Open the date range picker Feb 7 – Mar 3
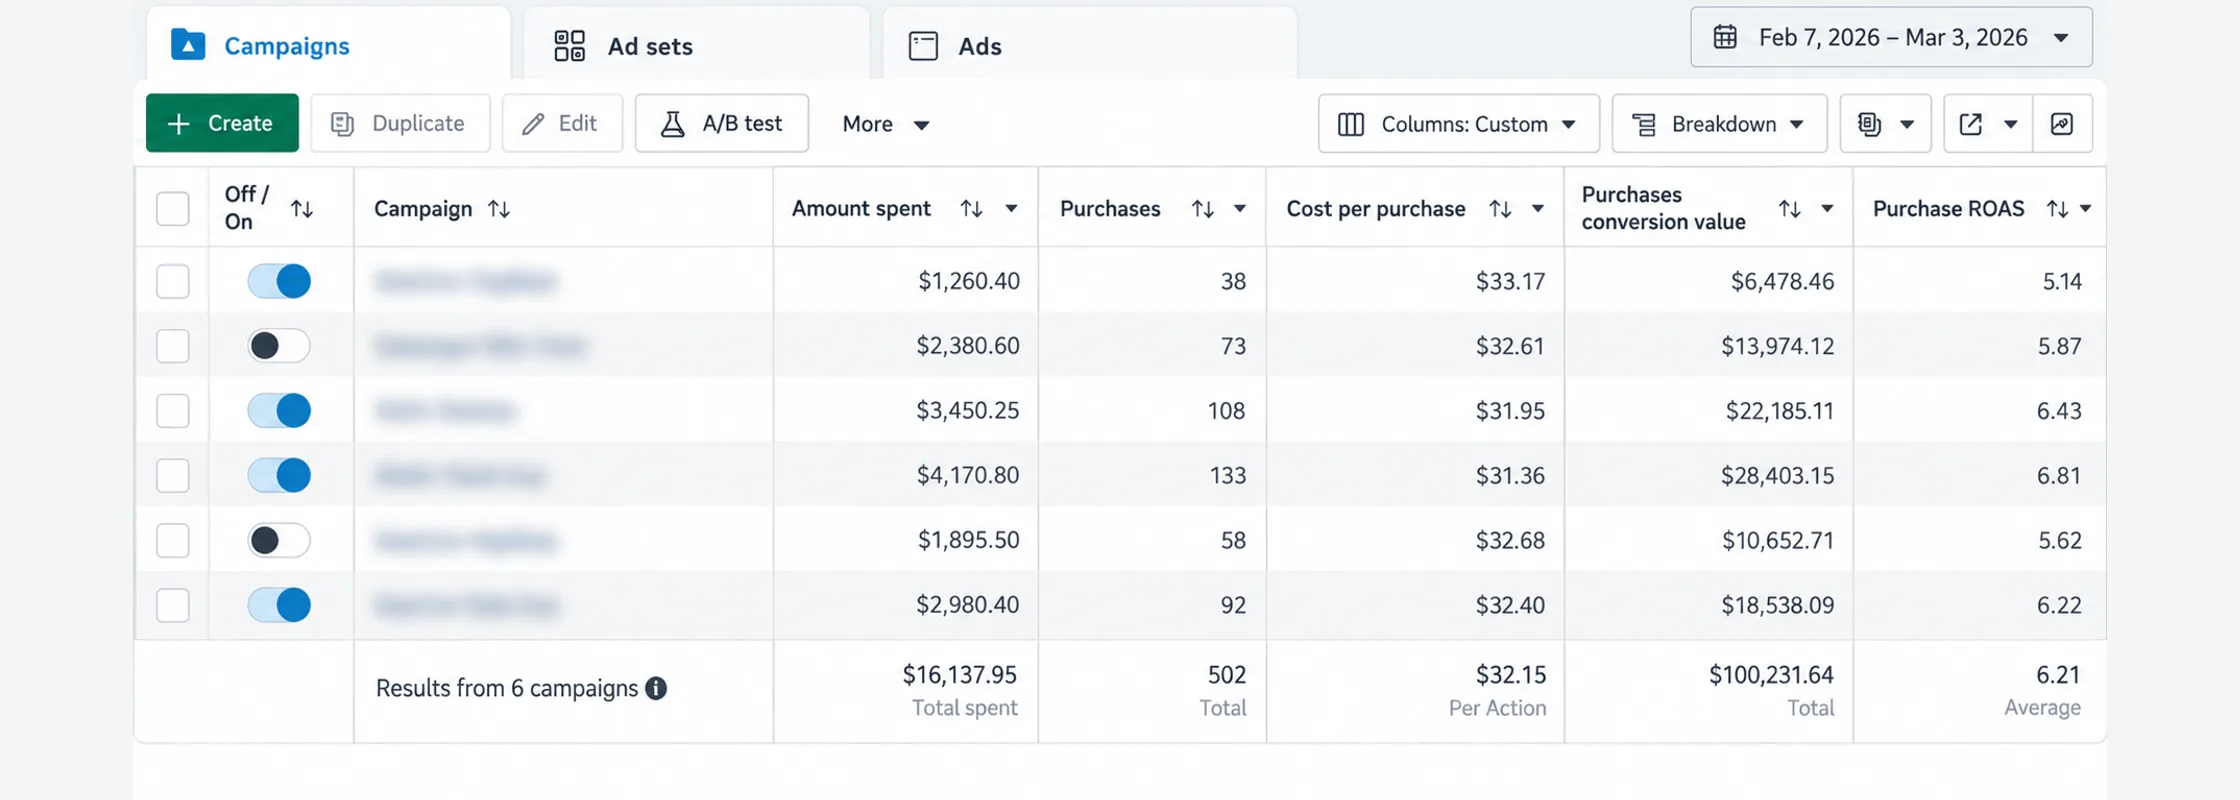This screenshot has height=800, width=2240. 1891,37
